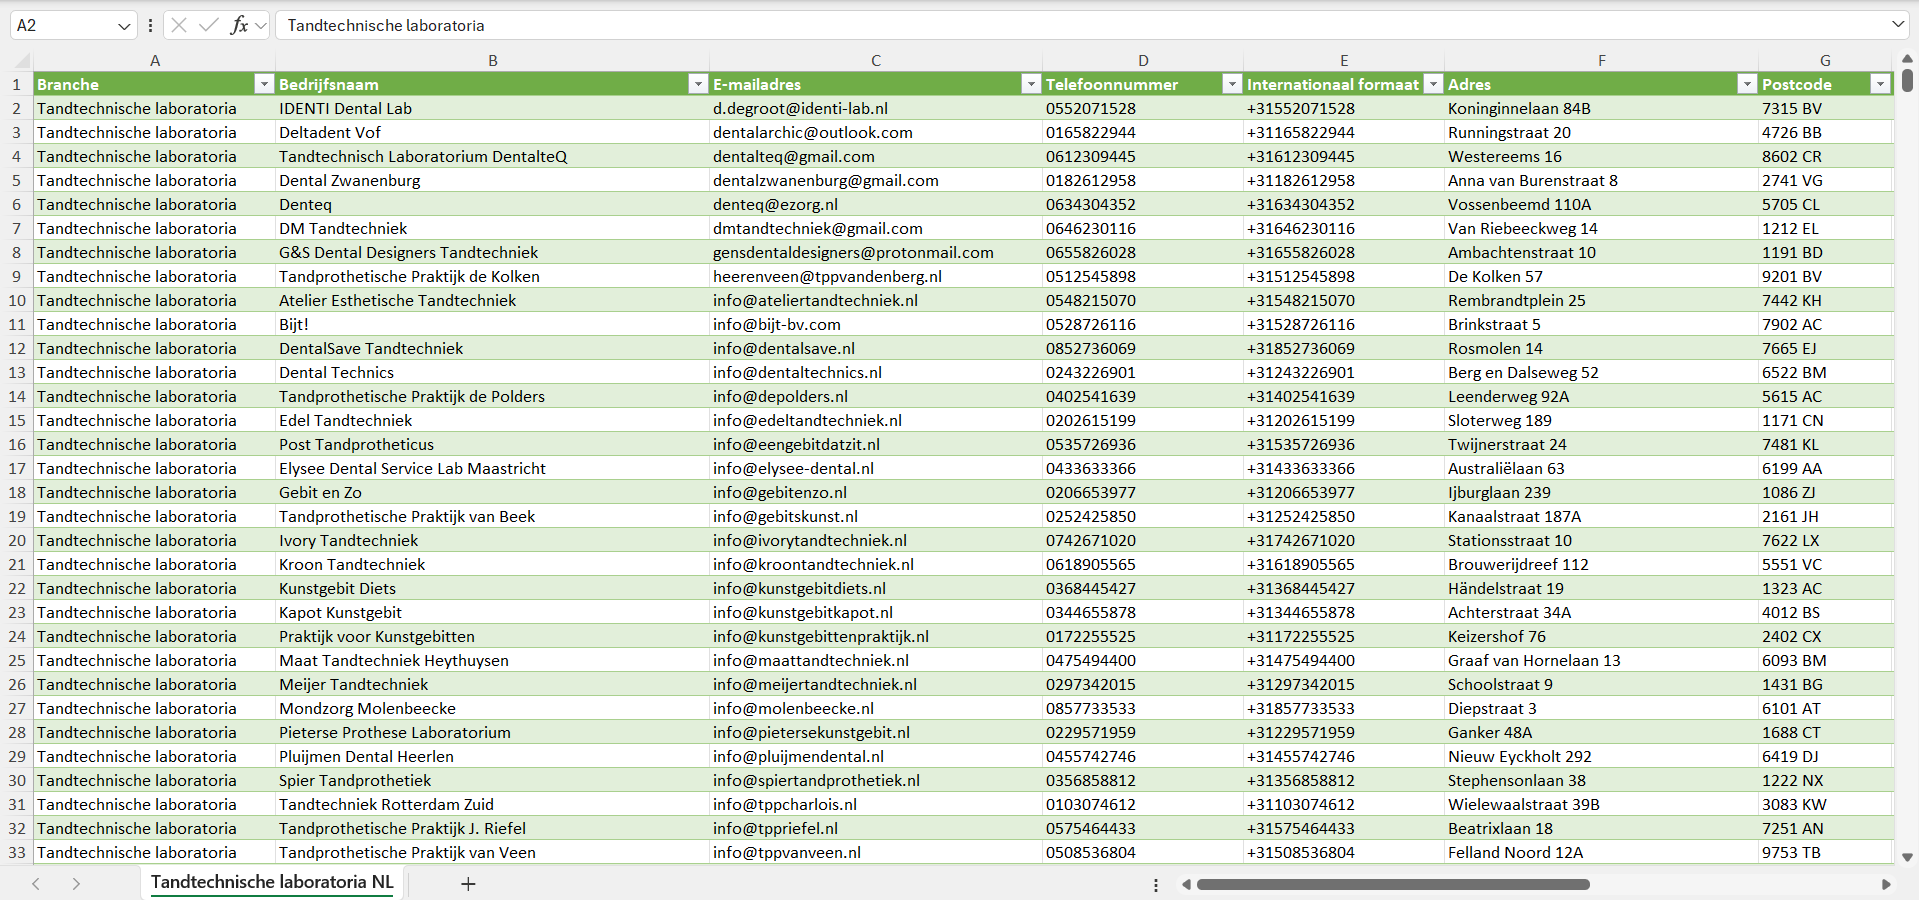Screen dimensions: 1919x900
Task: Select row 15 header
Action: pyautogui.click(x=17, y=420)
